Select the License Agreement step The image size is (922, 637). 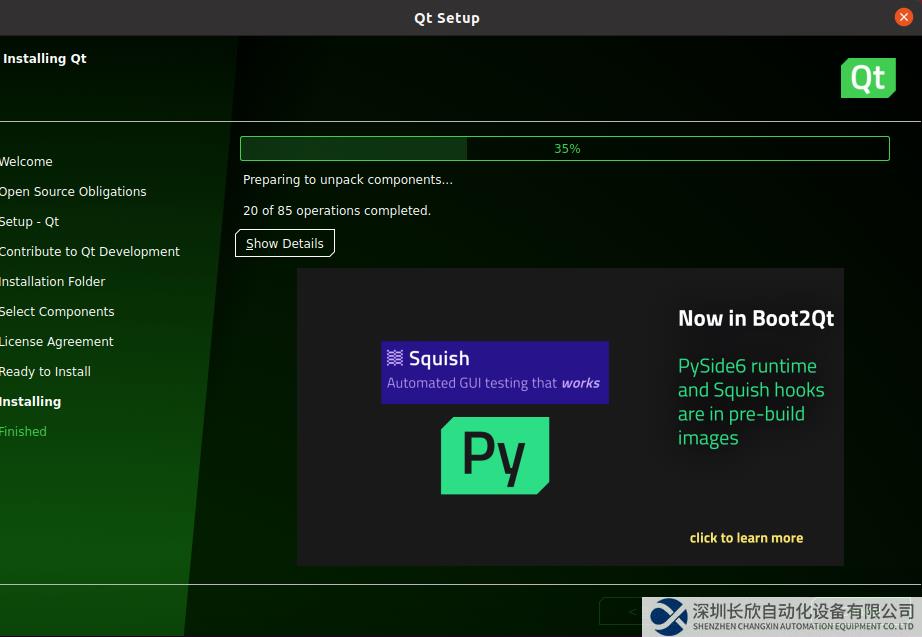pyautogui.click(x=56, y=341)
